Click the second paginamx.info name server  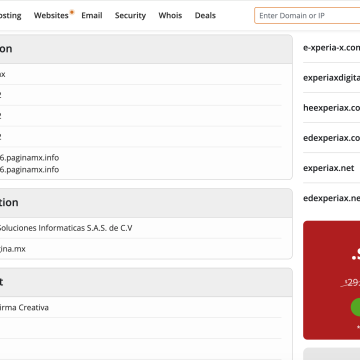click(x=29, y=169)
